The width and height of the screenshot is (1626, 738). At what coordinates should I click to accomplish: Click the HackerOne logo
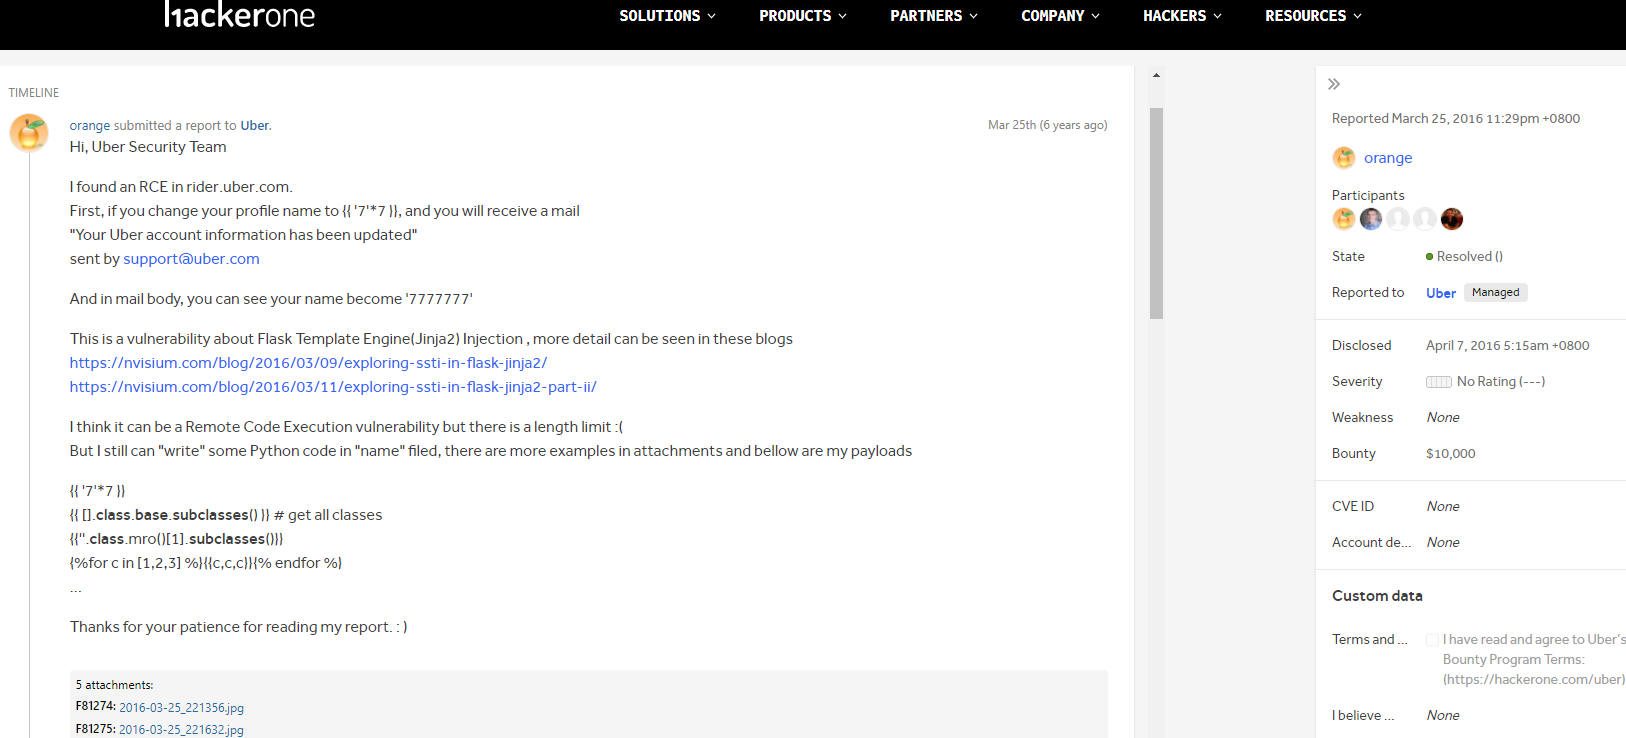(240, 15)
